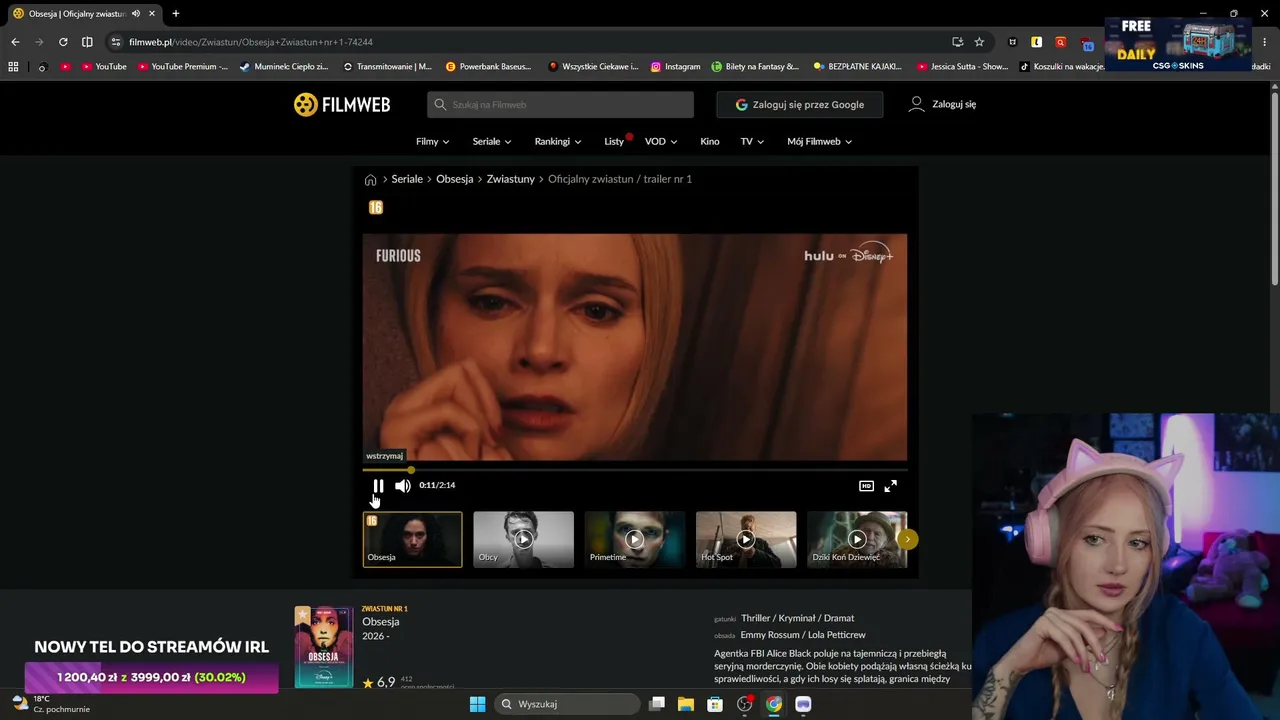Select the Obsesja trailer thumbnail
Screen dimensions: 1280x720
pos(413,540)
